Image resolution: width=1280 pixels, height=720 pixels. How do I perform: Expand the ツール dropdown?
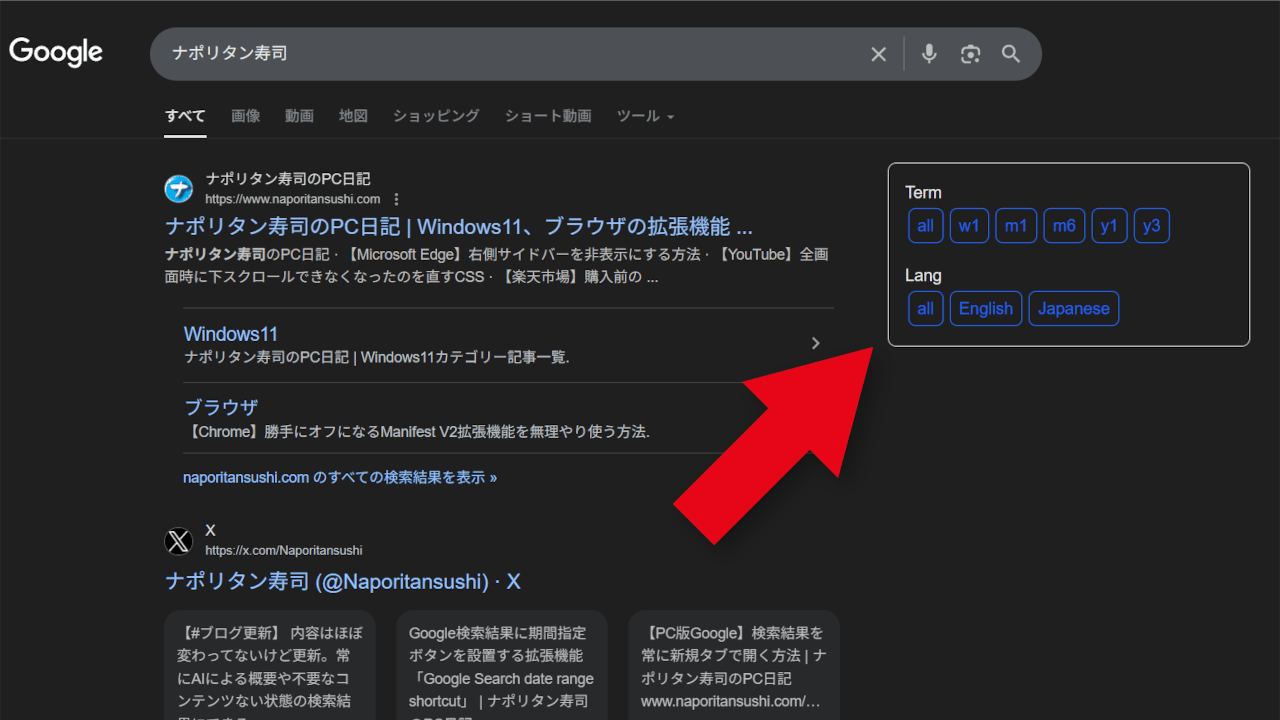click(x=645, y=116)
